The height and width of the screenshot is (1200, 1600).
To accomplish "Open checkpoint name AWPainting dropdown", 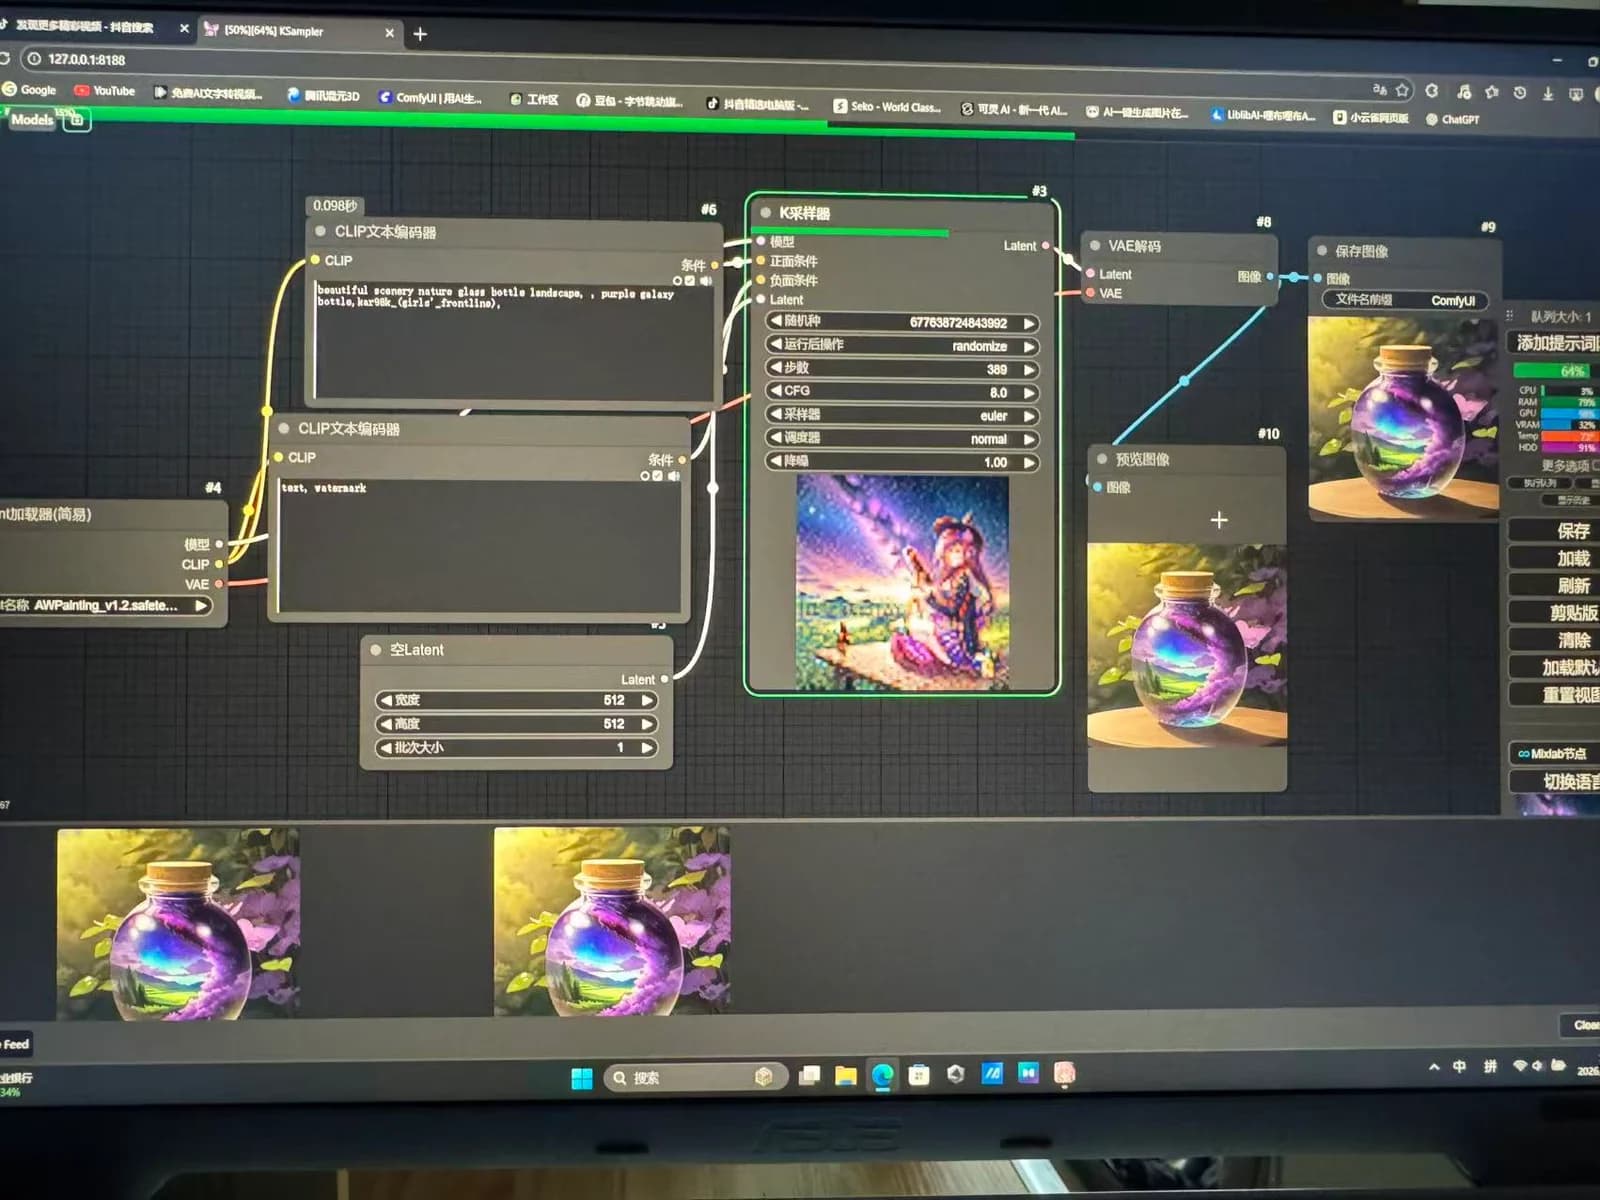I will 105,606.
